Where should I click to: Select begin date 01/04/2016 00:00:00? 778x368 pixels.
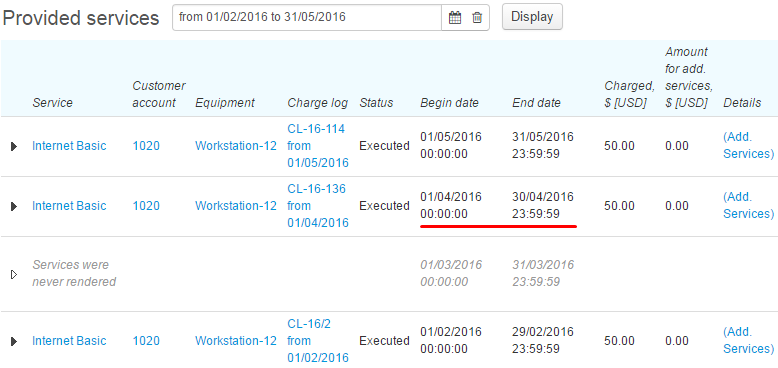coord(451,205)
